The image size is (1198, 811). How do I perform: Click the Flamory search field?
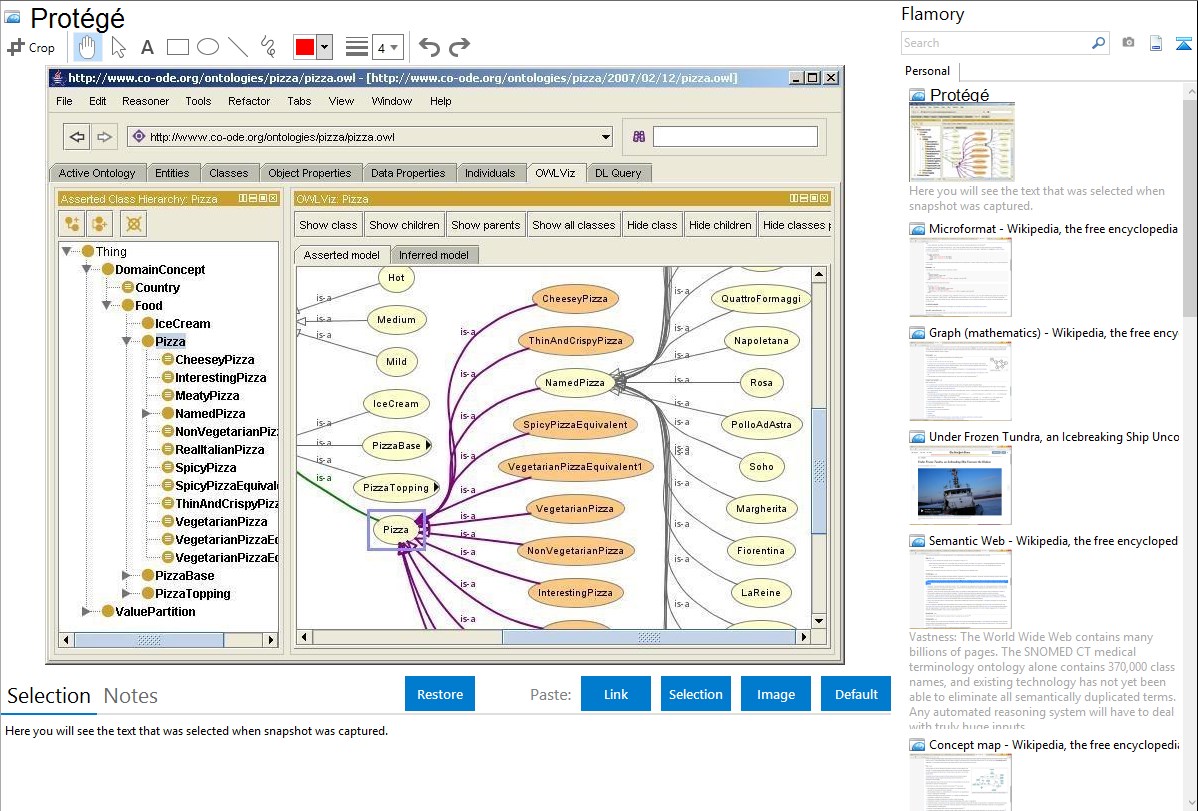point(996,43)
